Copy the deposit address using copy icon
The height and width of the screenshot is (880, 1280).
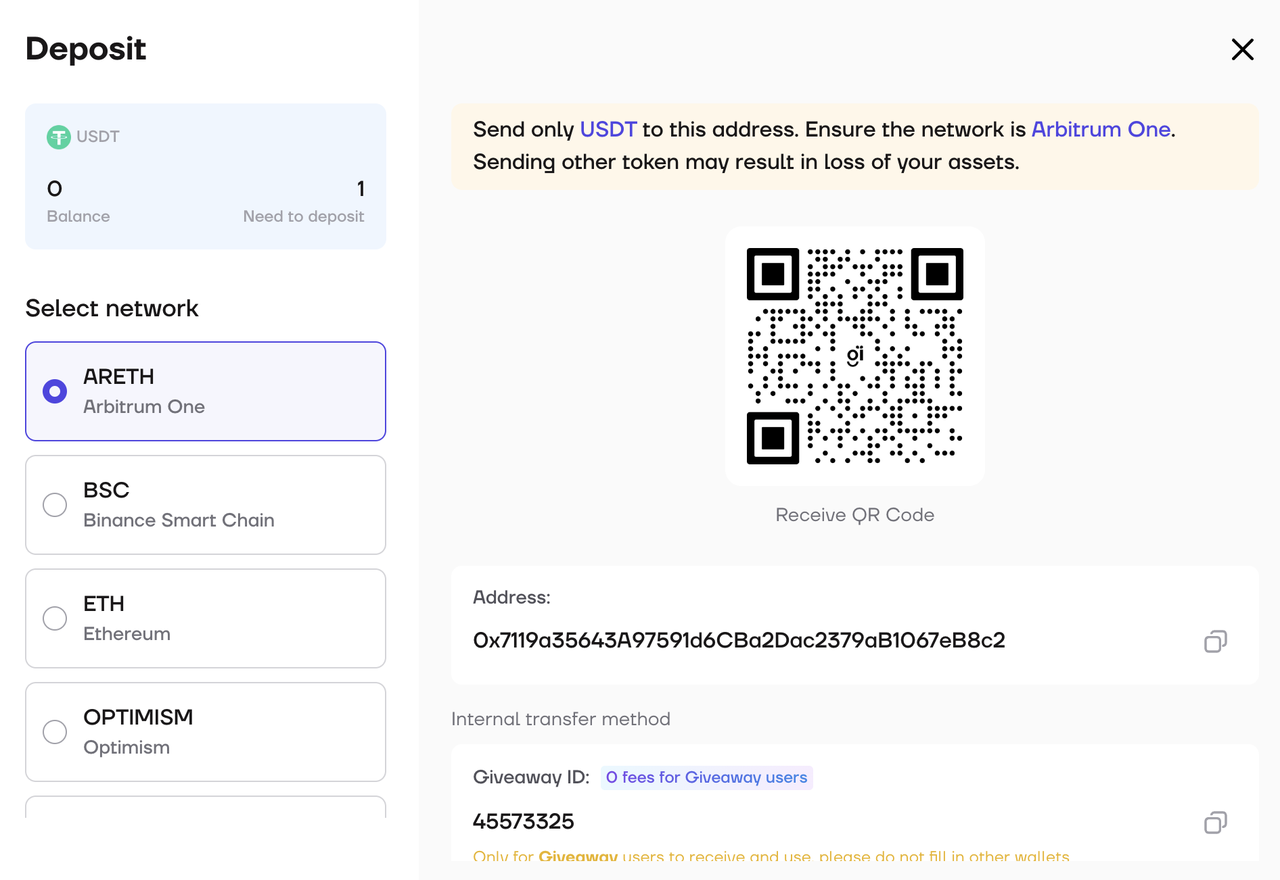pos(1215,641)
